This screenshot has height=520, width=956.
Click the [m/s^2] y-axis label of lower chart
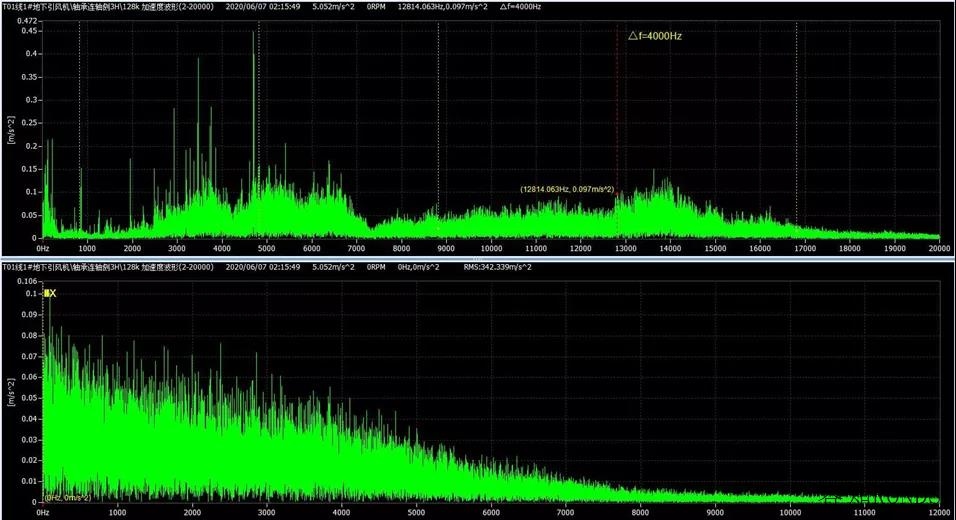click(8, 393)
